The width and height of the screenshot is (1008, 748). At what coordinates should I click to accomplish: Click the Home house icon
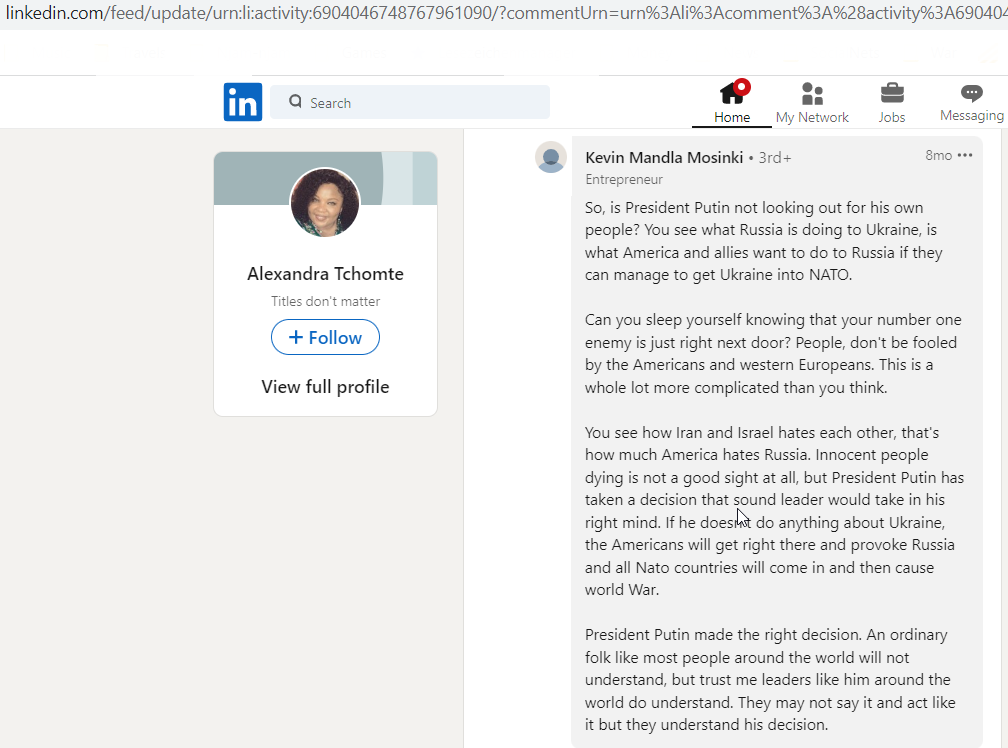732,93
